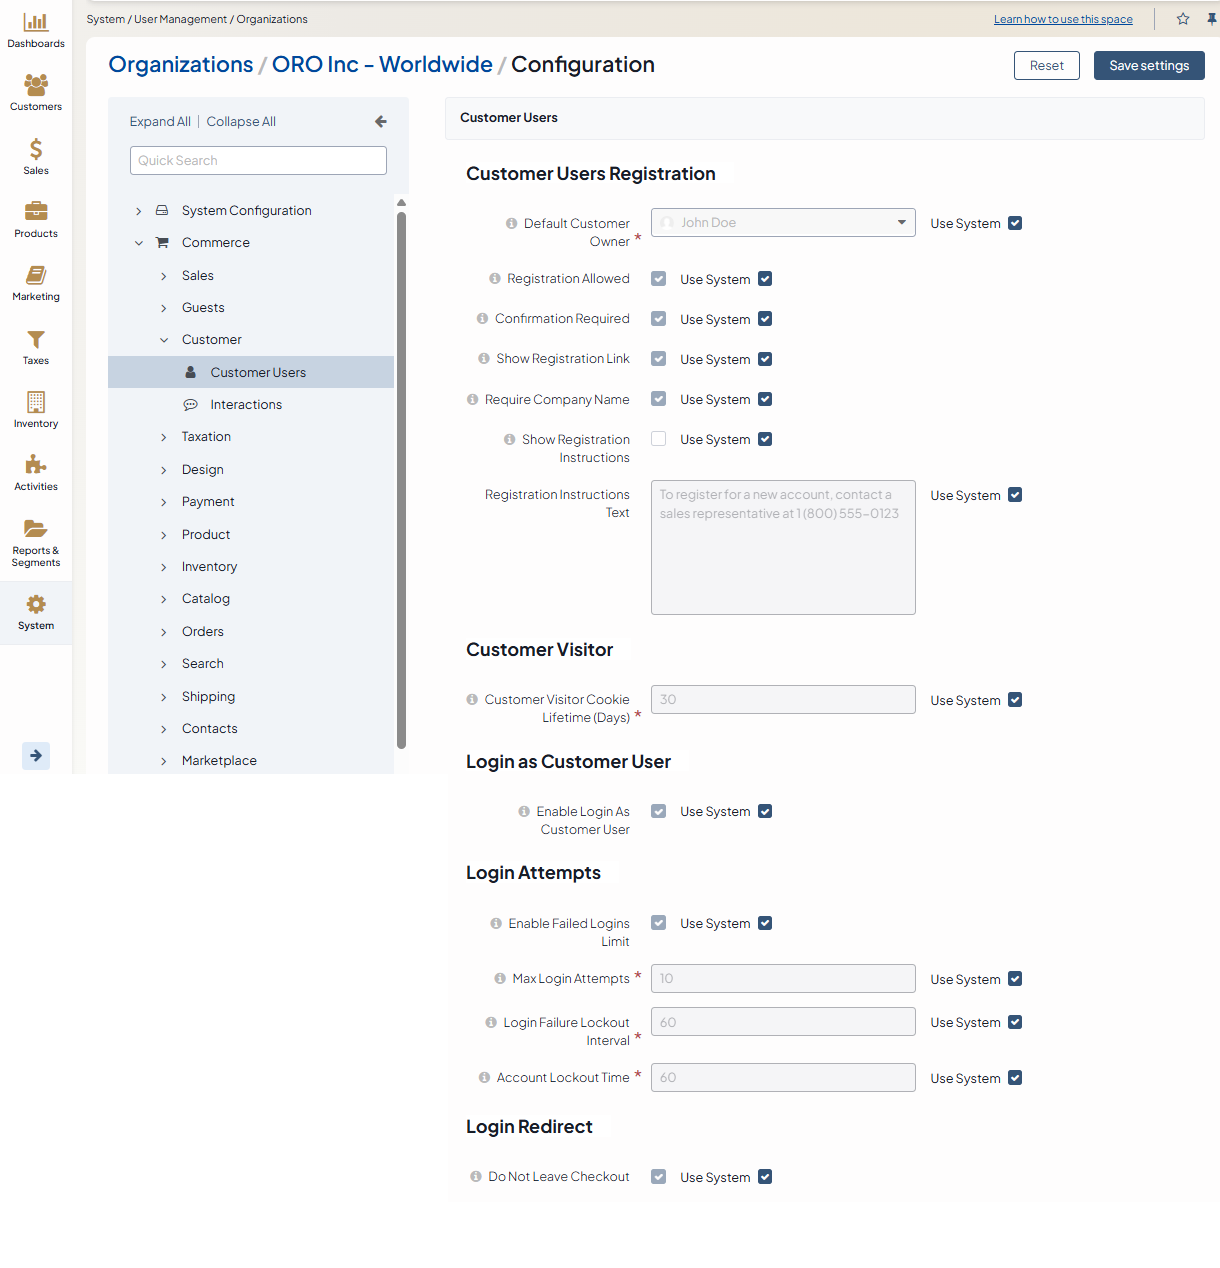Viewport: 1220px width, 1268px height.
Task: Uncheck Use System for Do Not Leave Checkout
Action: click(x=765, y=1177)
